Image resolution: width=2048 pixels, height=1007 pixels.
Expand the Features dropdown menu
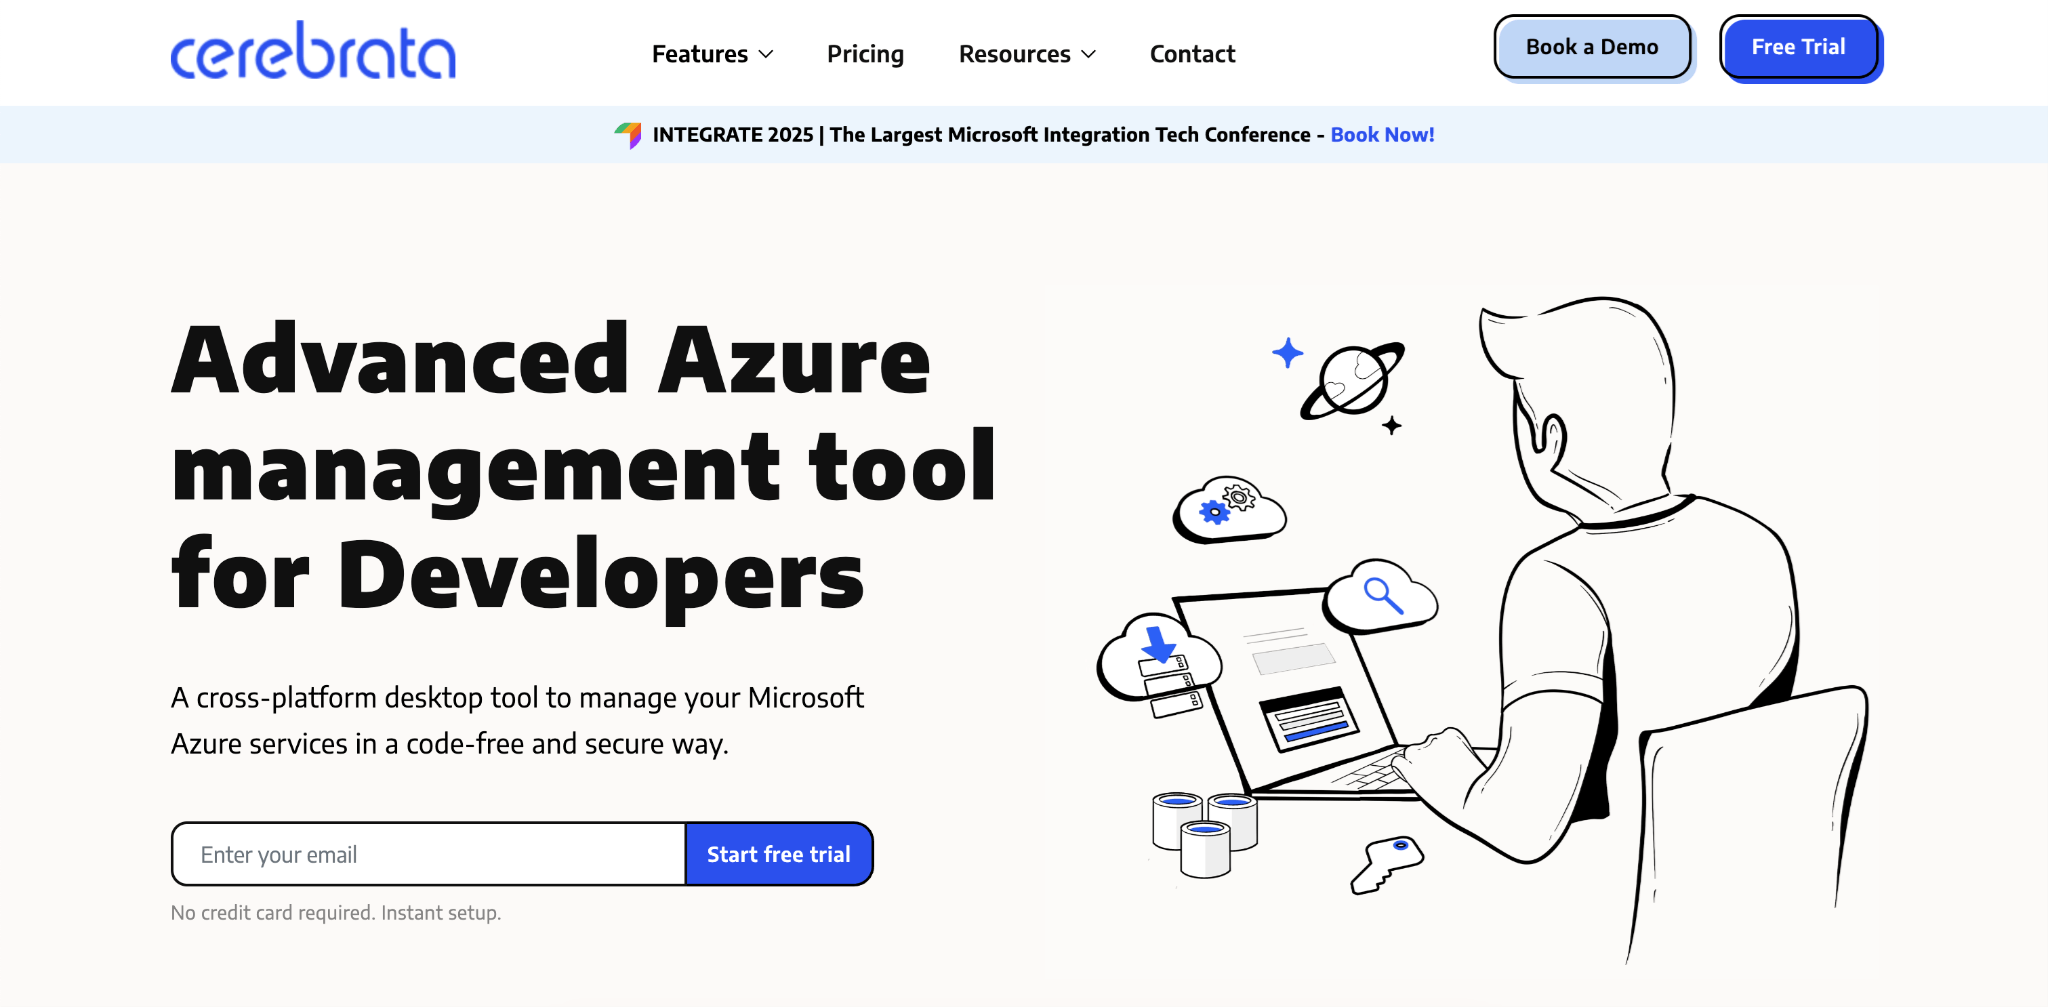(700, 54)
